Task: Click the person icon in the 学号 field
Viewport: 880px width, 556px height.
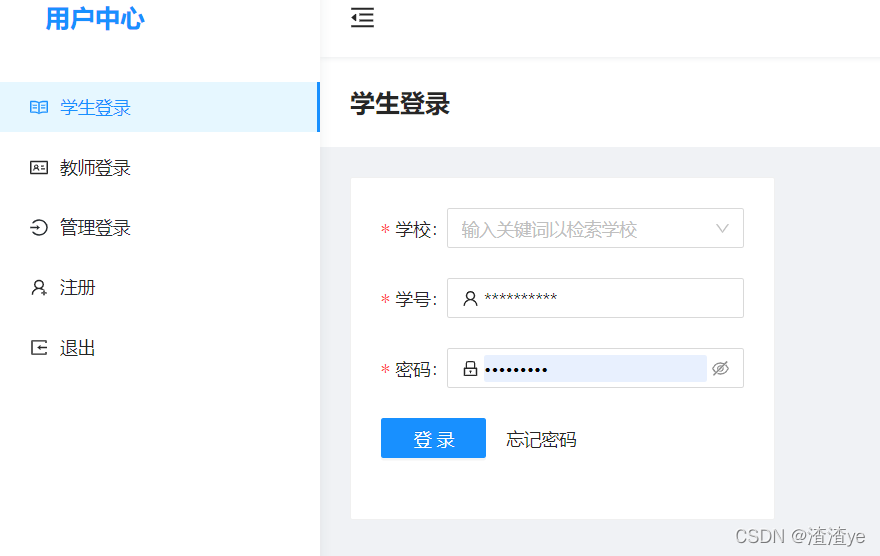Action: (x=470, y=298)
